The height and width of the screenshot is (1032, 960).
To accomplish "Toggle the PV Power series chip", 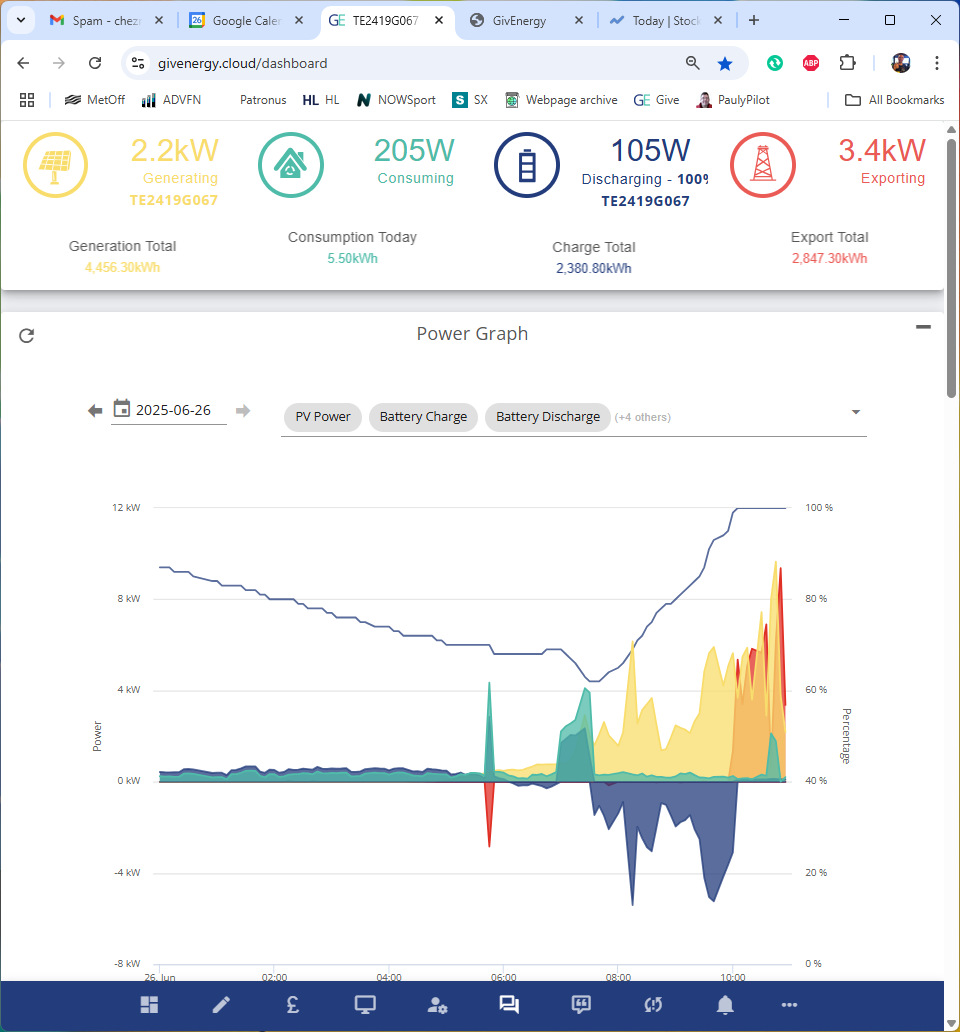I will click(322, 417).
